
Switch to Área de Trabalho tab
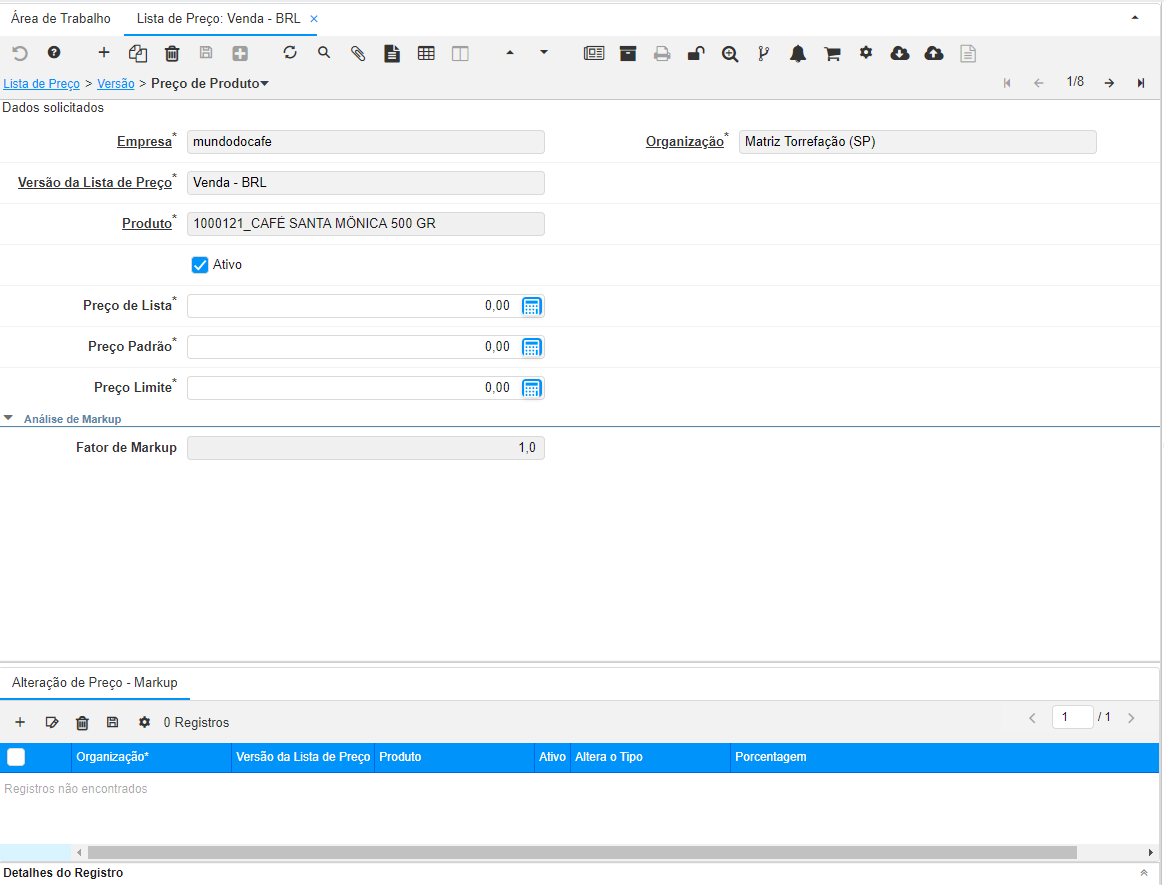point(61,19)
